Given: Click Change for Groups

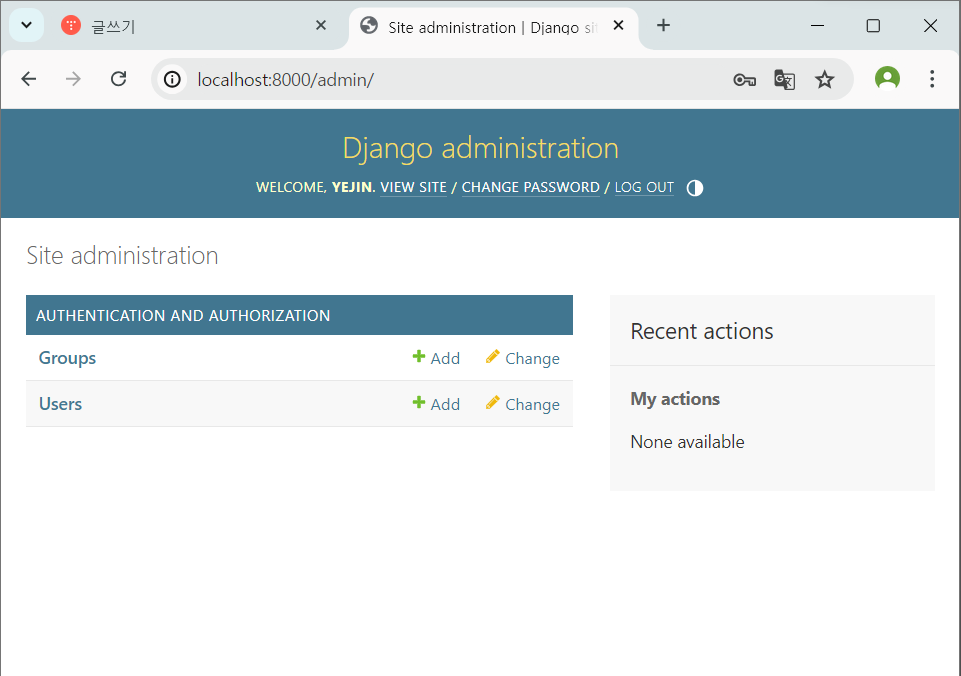Looking at the screenshot, I should pyautogui.click(x=523, y=359).
